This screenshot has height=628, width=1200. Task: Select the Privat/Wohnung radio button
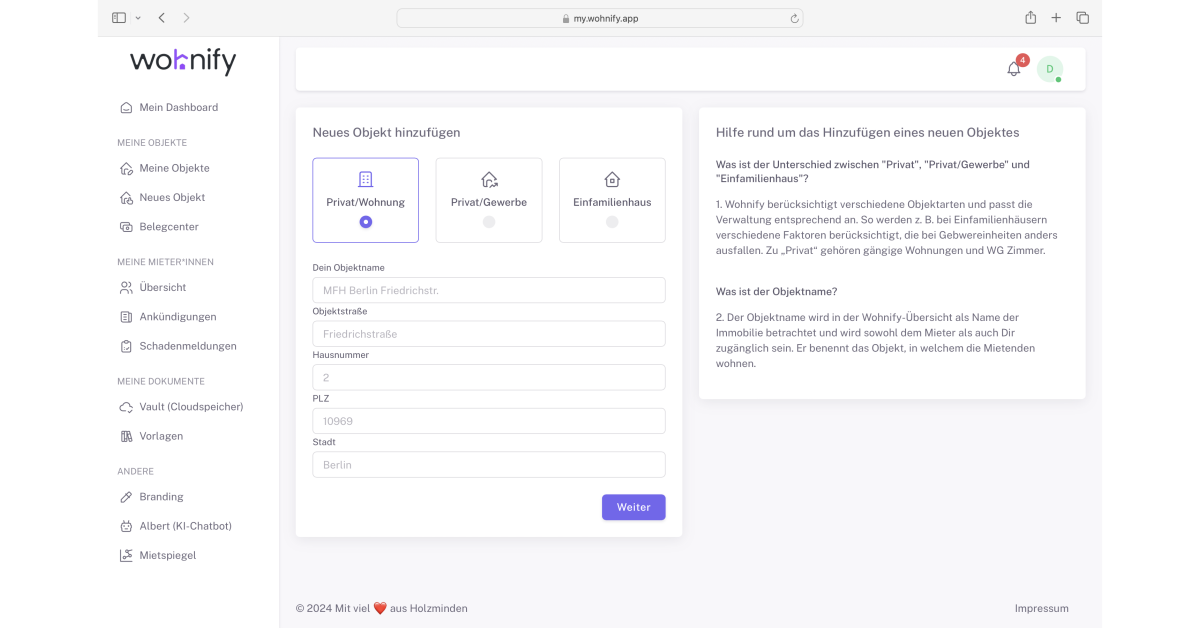point(366,222)
